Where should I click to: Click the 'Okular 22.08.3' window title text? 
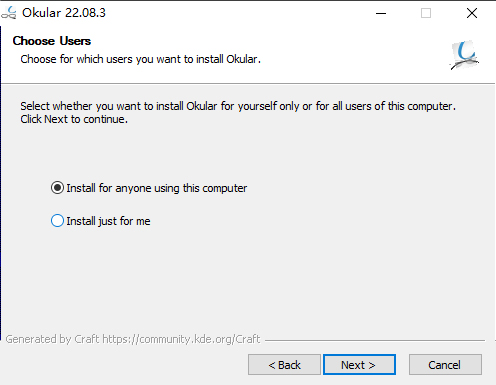[x=64, y=13]
